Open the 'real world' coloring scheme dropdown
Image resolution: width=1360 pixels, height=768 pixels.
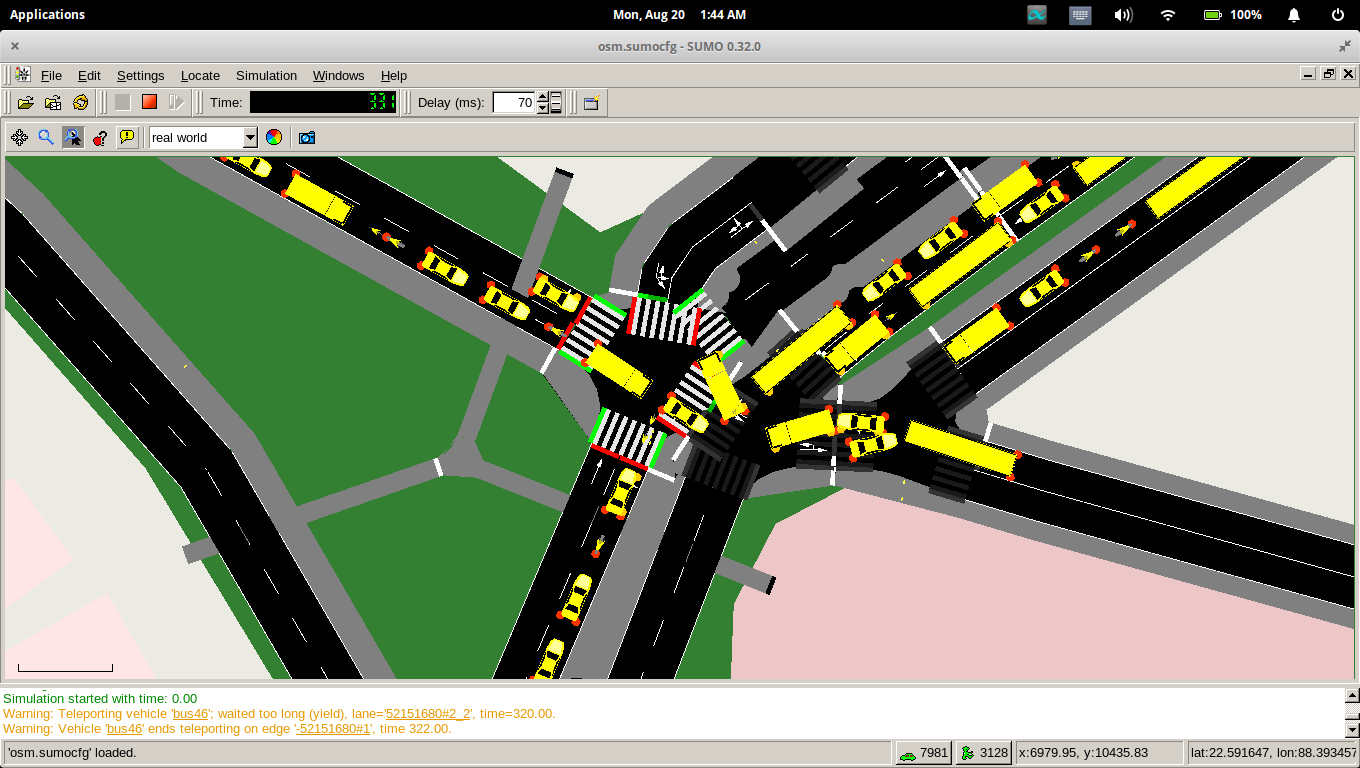tap(250, 137)
